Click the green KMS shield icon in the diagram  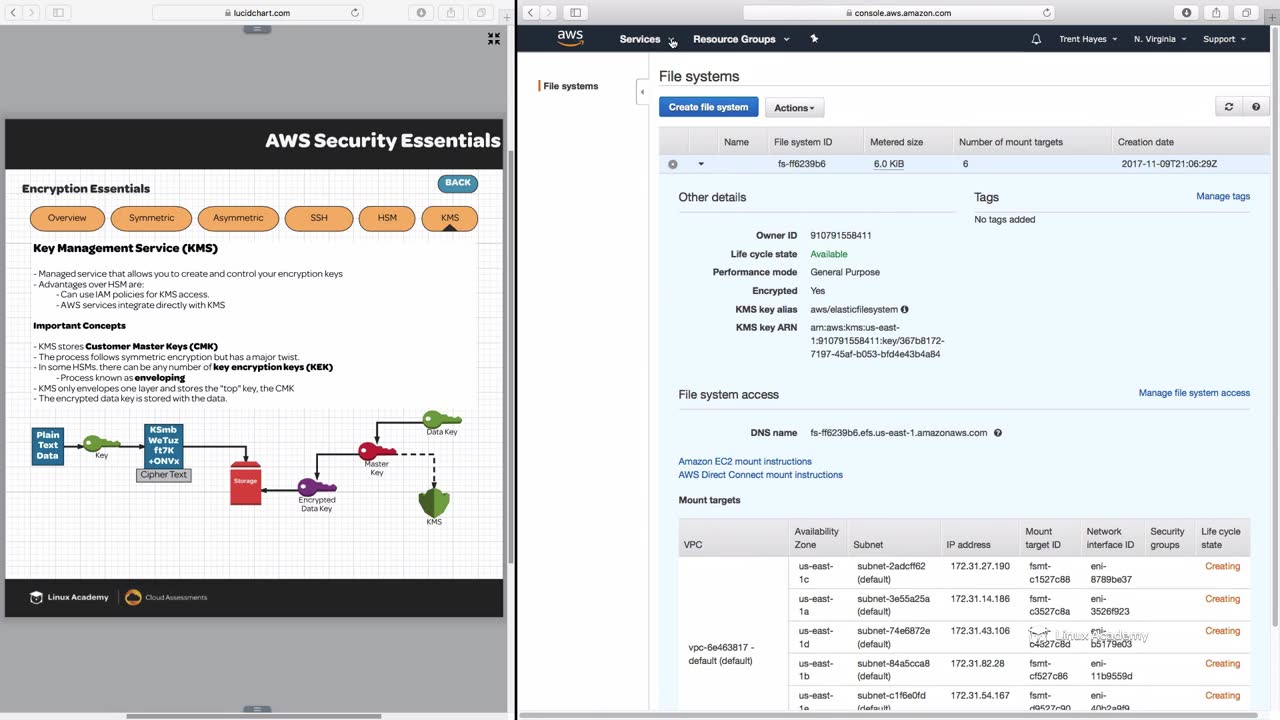(434, 501)
